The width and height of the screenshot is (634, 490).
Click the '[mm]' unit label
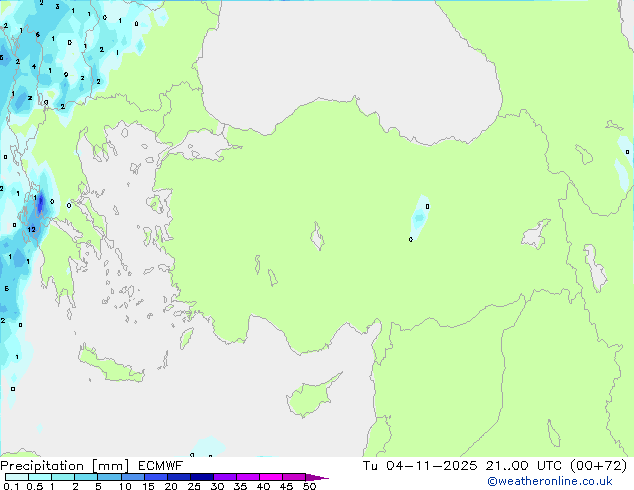click(110, 466)
